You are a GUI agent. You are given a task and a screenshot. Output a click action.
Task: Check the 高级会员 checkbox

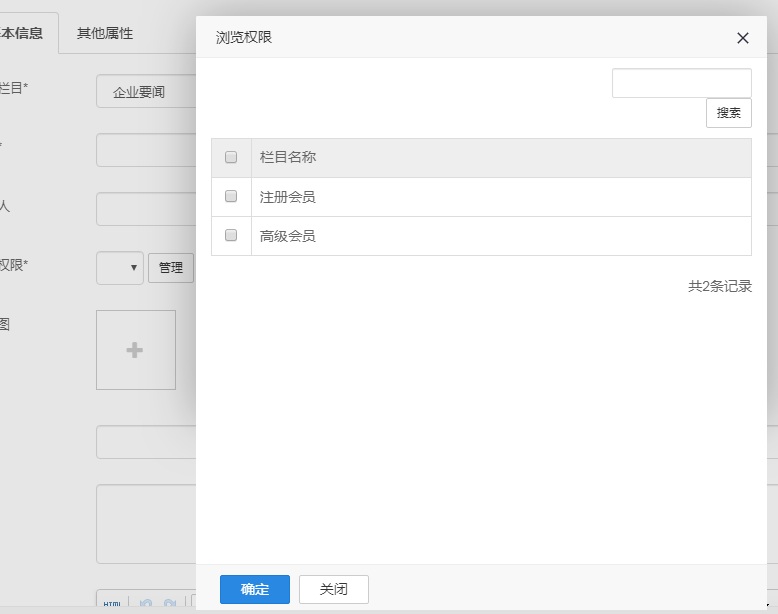click(x=231, y=235)
